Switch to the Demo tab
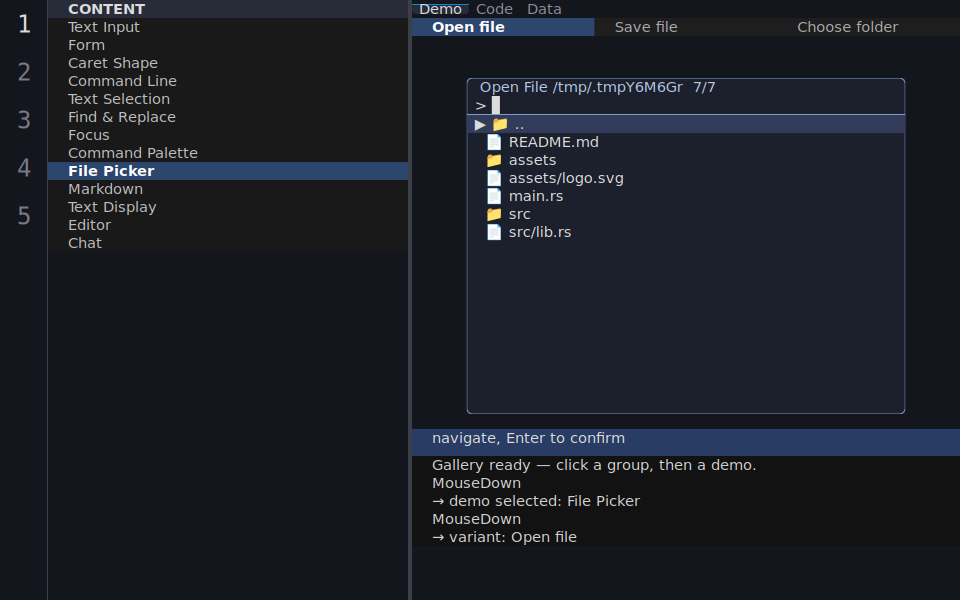 coord(440,9)
